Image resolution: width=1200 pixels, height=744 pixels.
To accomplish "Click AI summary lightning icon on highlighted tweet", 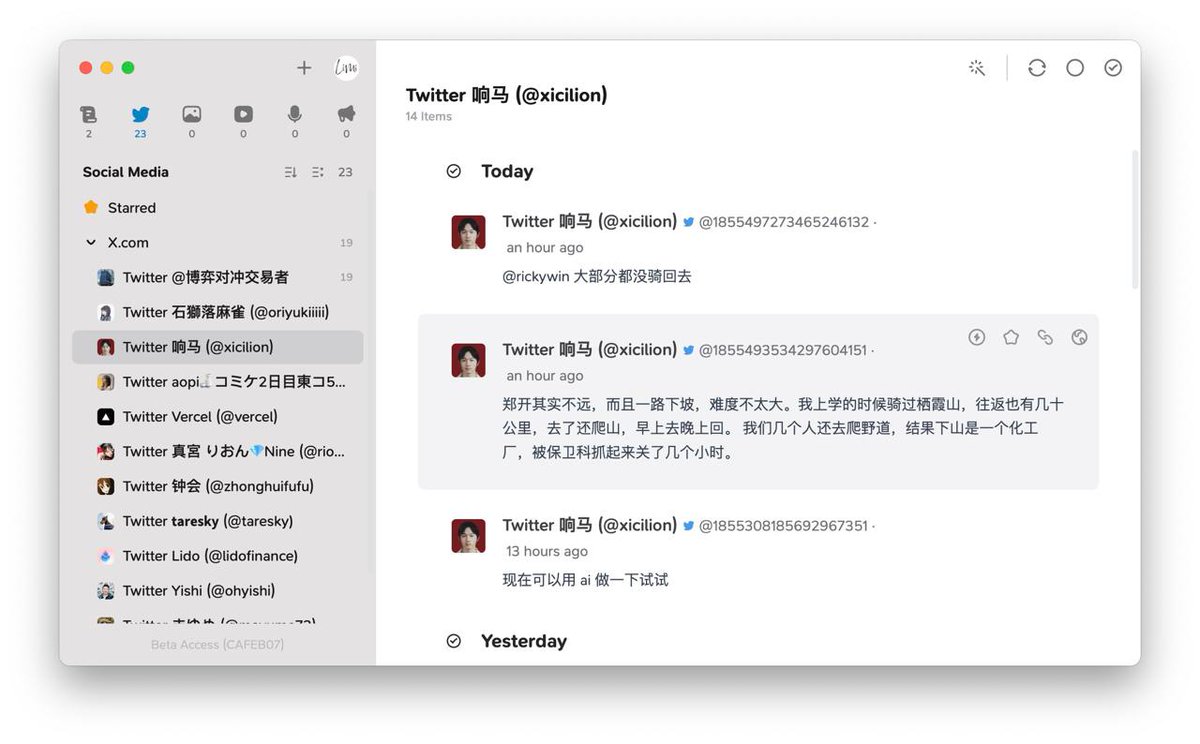I will pyautogui.click(x=977, y=338).
